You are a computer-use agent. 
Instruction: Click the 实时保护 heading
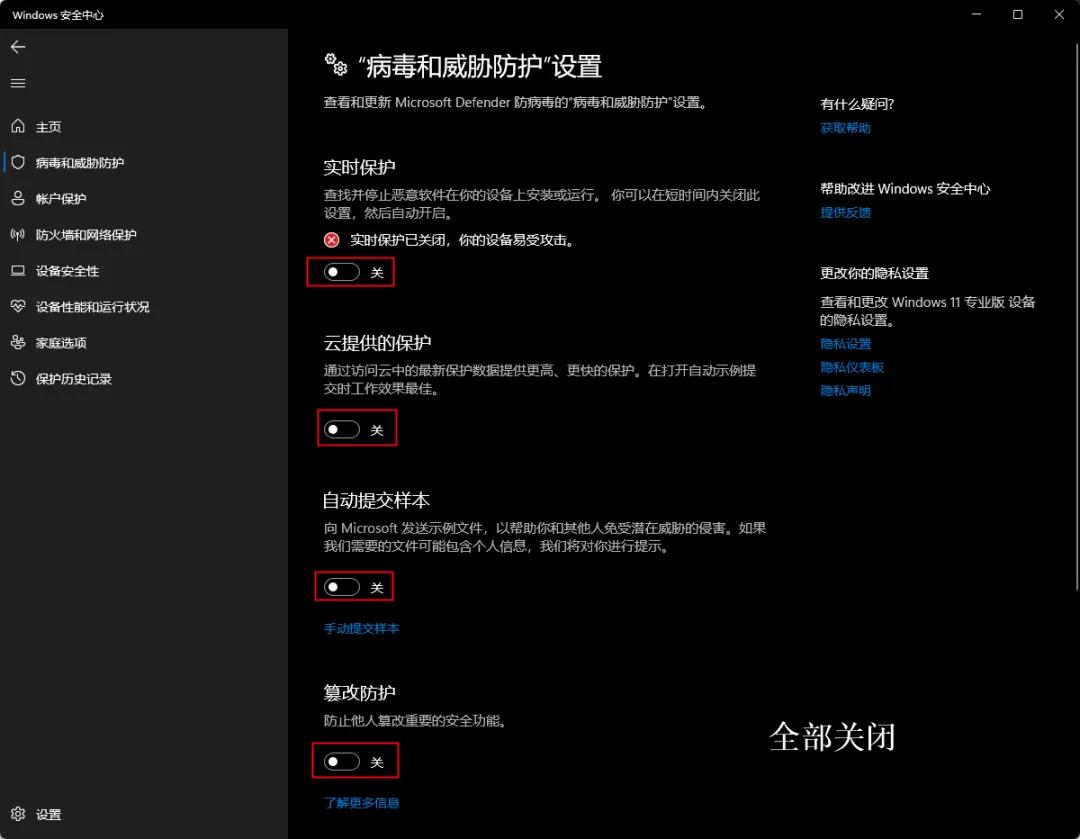coord(360,167)
